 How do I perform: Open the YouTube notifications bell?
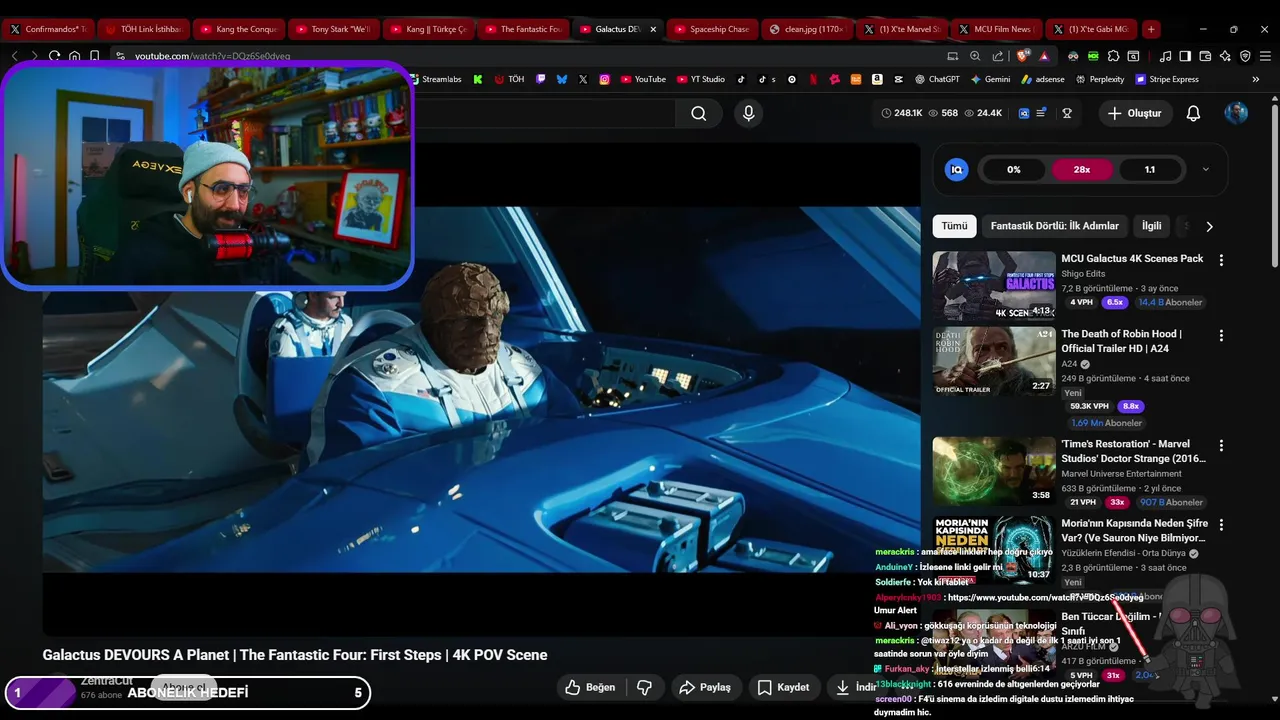[1193, 114]
